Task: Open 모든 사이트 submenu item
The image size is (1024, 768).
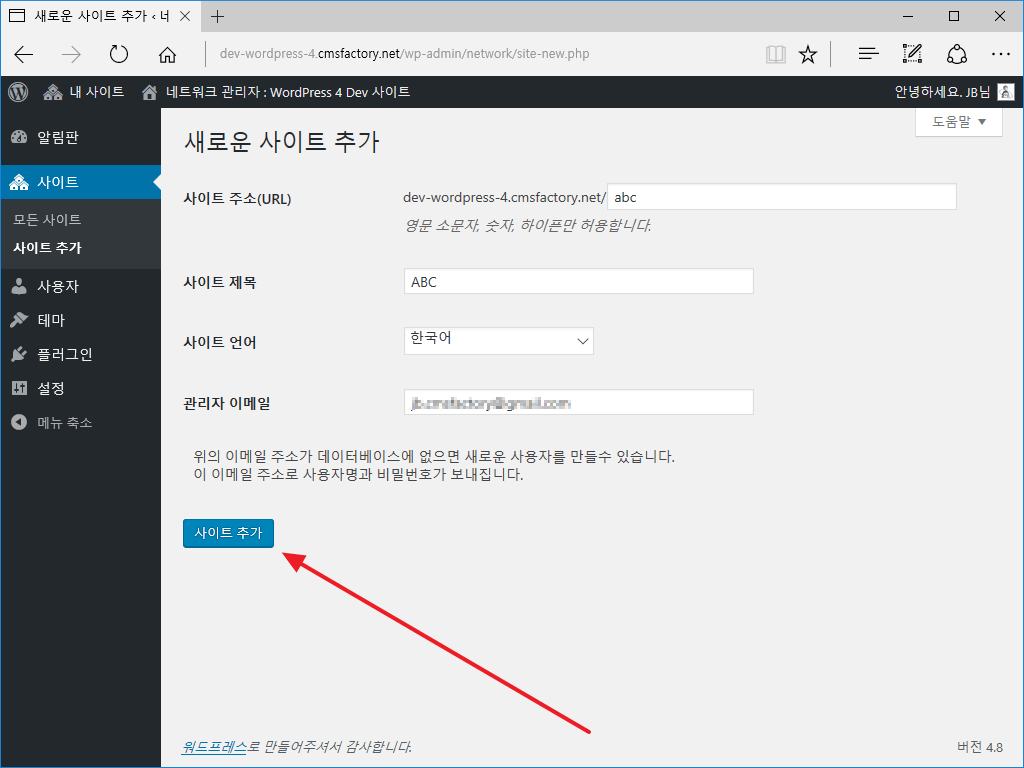Action: (47, 219)
